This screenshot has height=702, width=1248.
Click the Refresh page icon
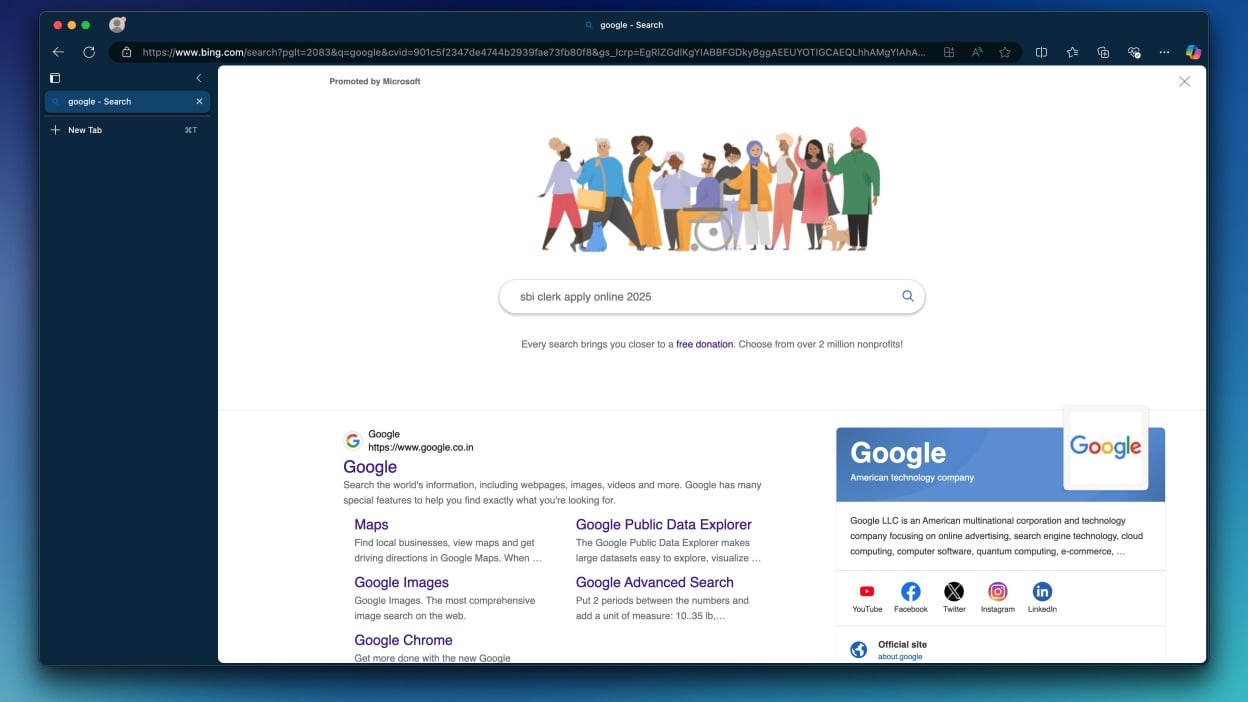click(89, 52)
